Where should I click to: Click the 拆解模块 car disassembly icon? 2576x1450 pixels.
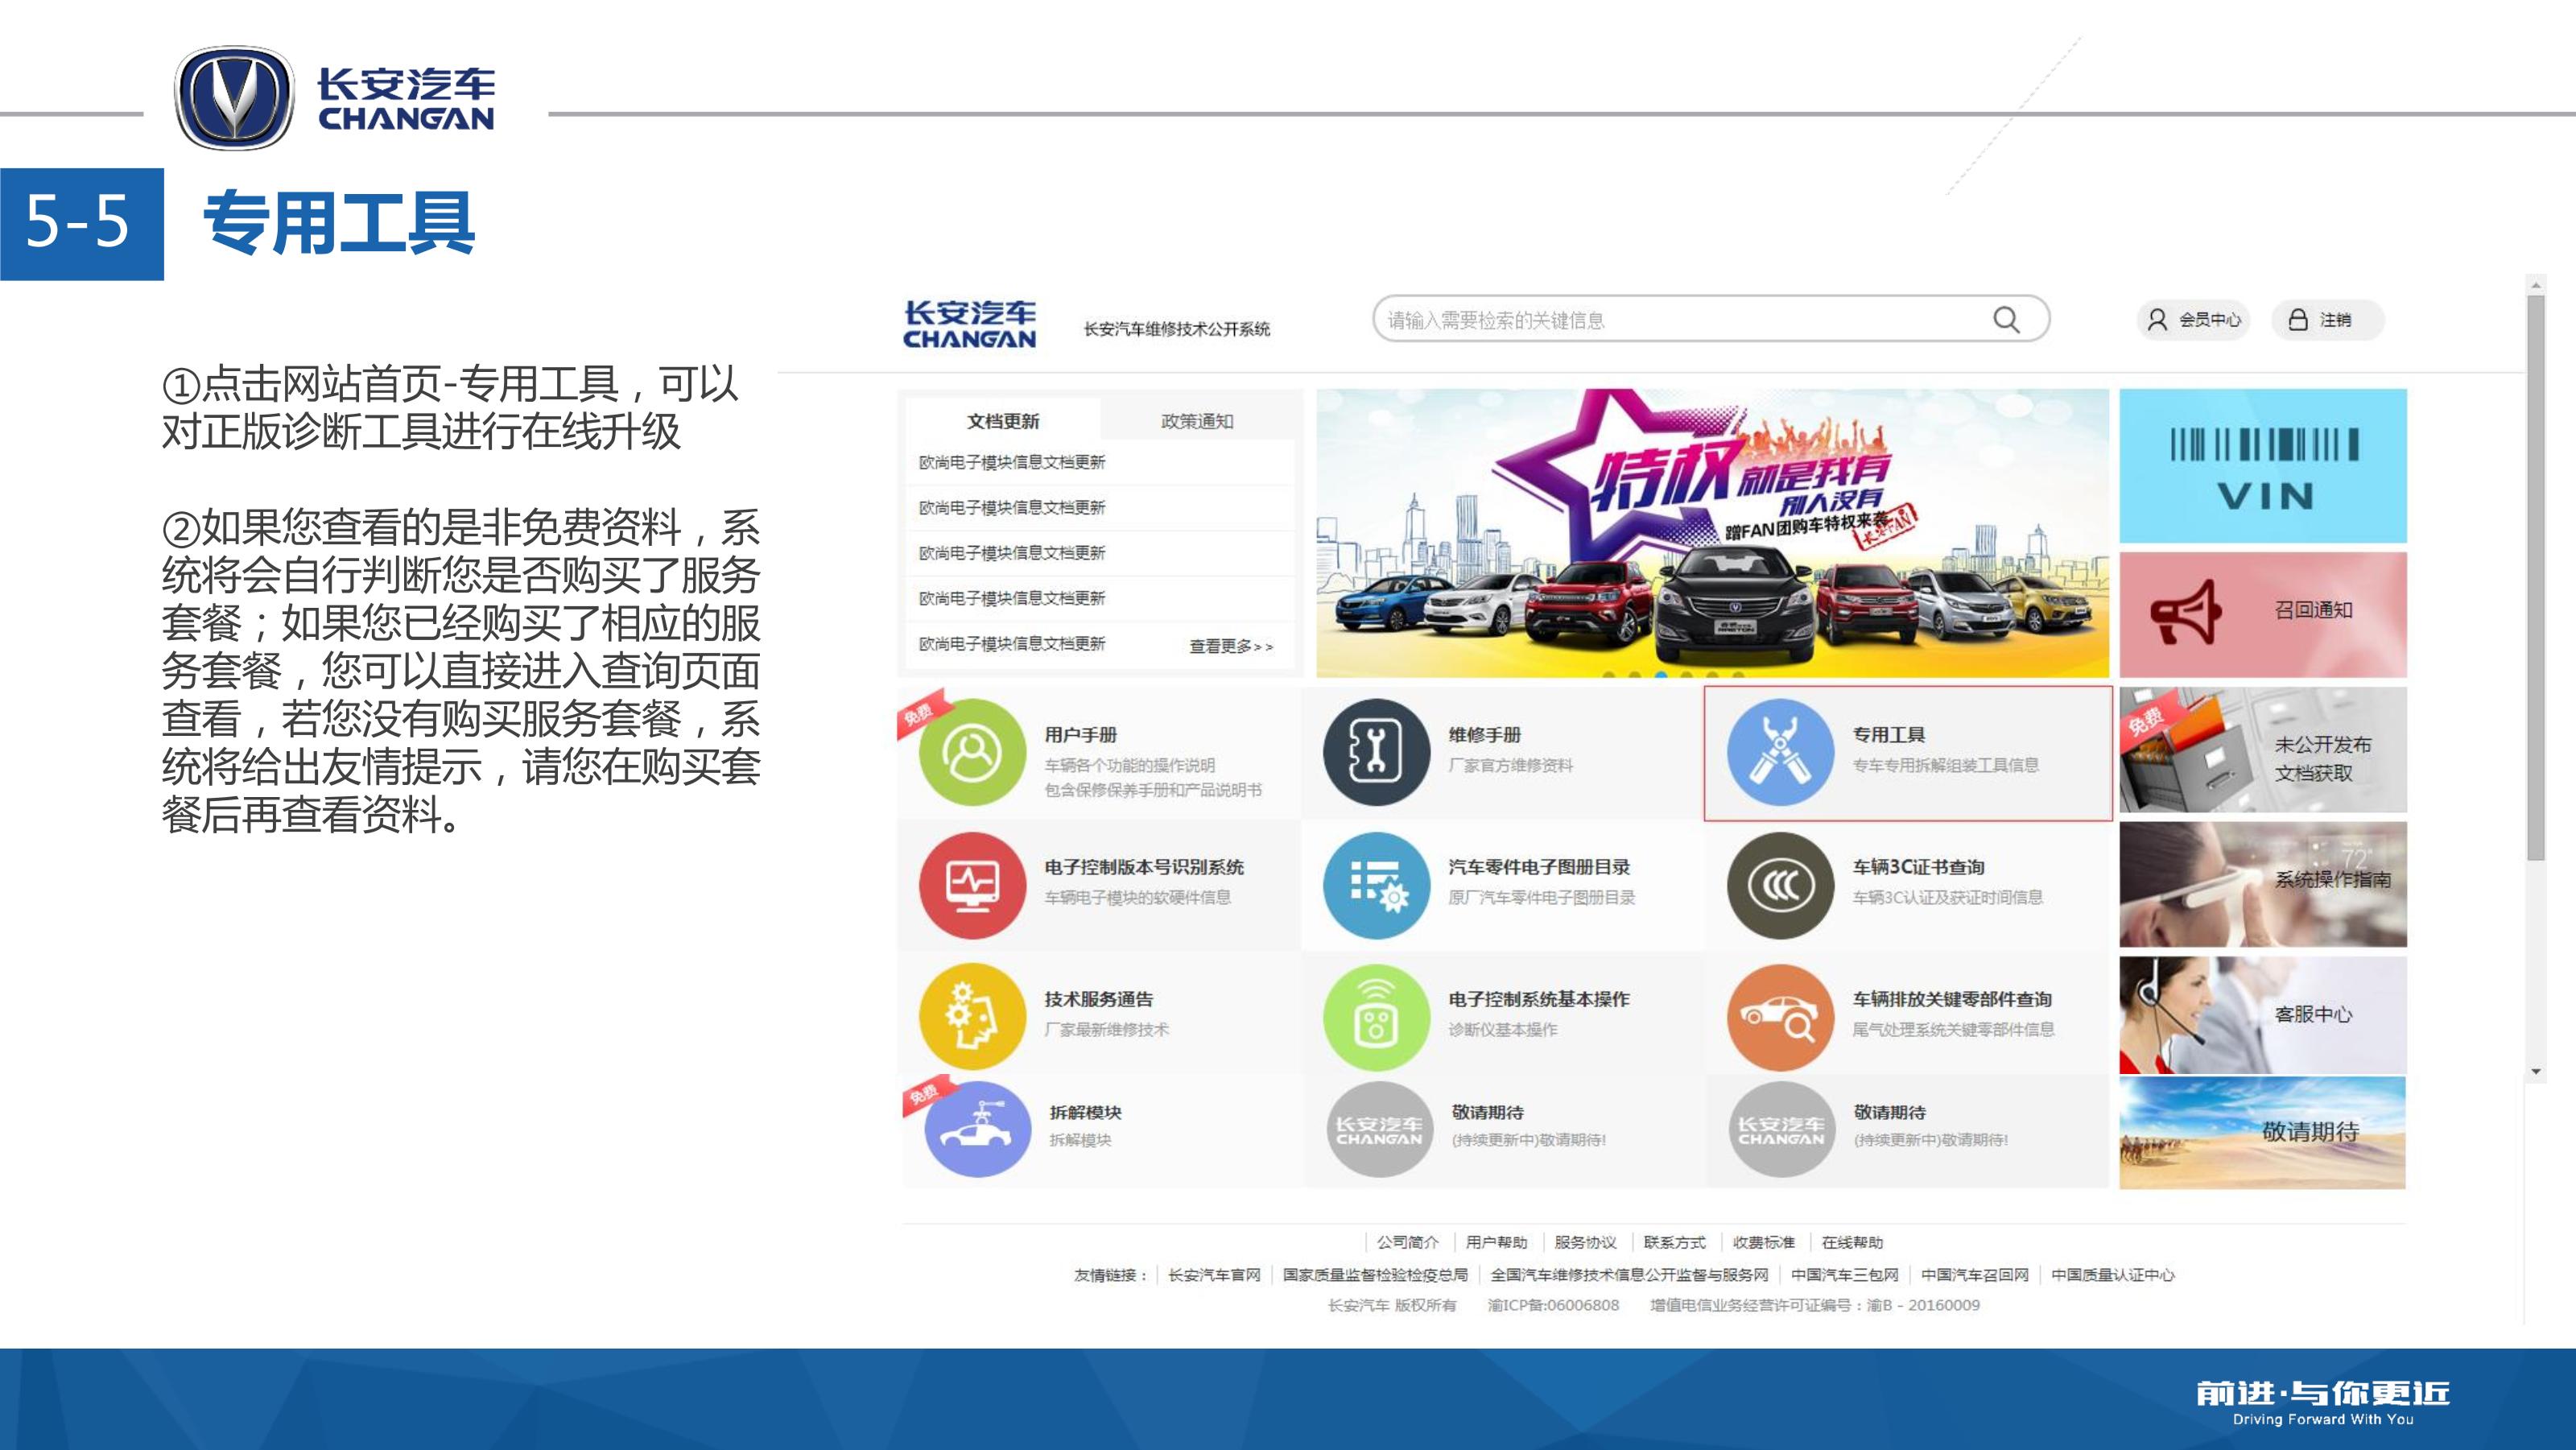pyautogui.click(x=977, y=1129)
